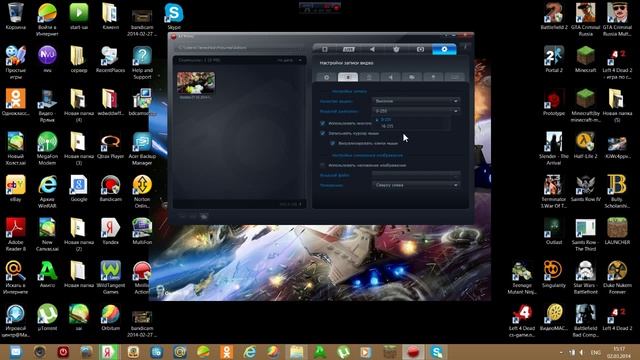Screen dimensions: 640x360
Task: Open the nvu desktop shortcut
Action: coord(47,59)
